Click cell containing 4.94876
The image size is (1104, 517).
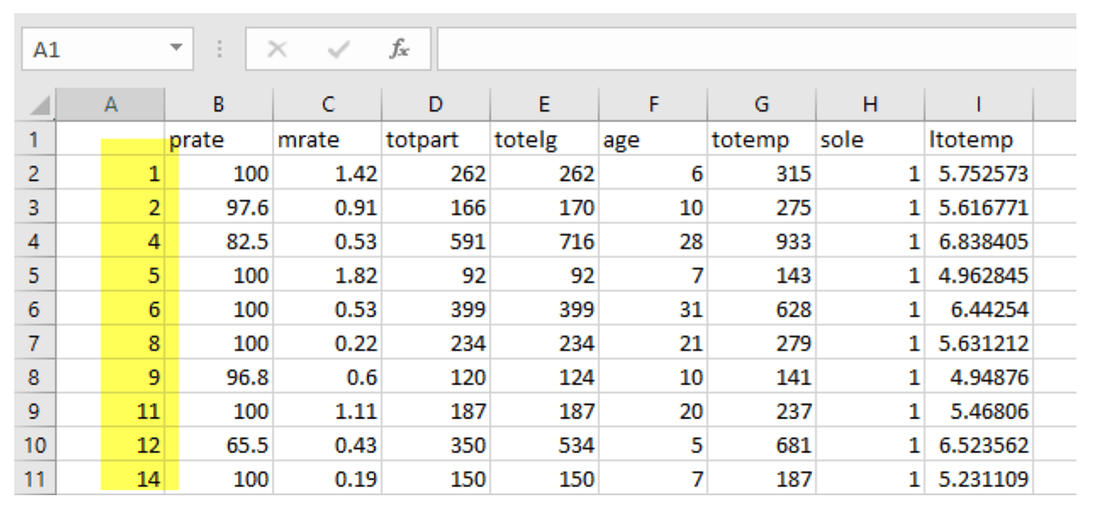979,376
